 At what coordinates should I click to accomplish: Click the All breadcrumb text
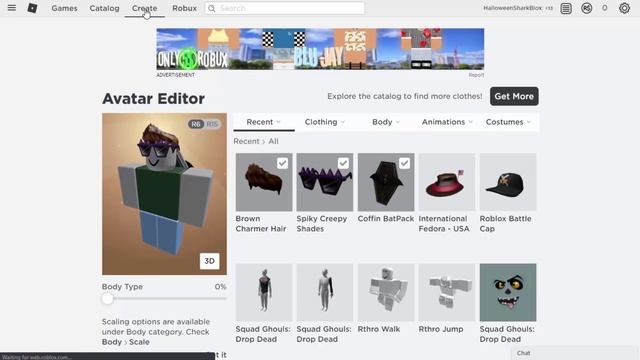273,141
